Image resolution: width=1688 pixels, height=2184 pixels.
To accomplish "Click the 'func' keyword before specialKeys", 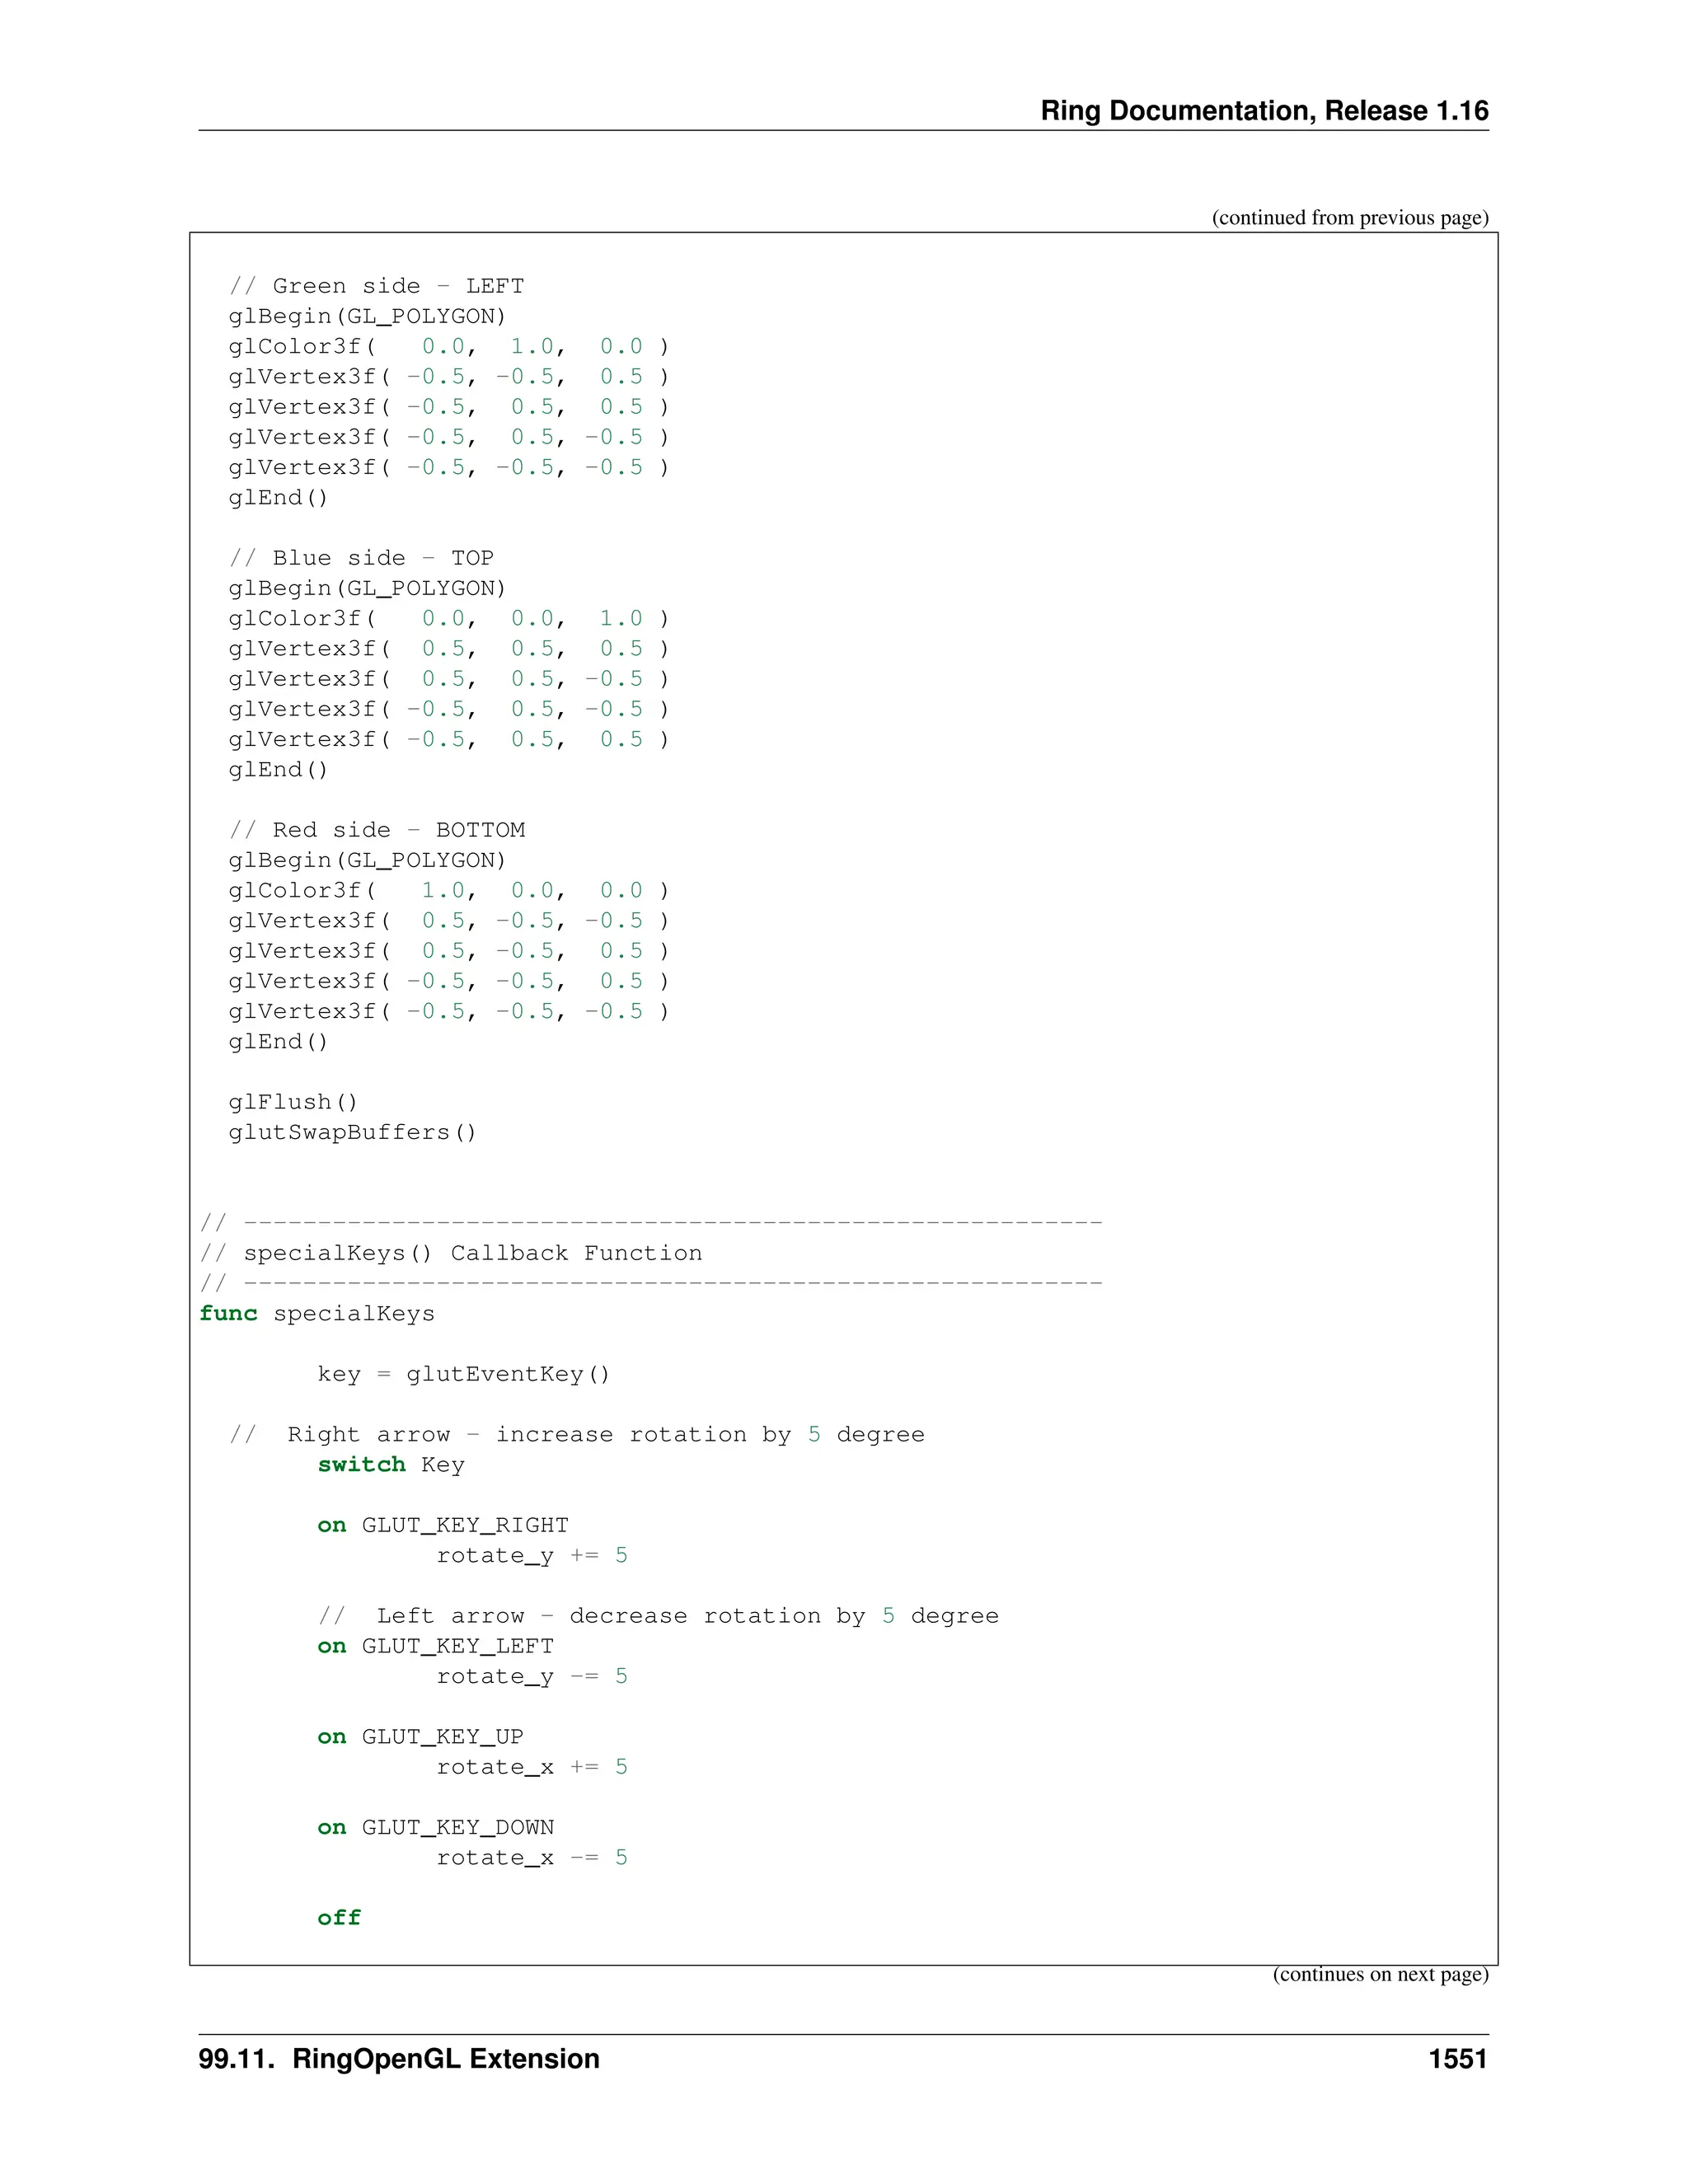I will [x=228, y=1314].
